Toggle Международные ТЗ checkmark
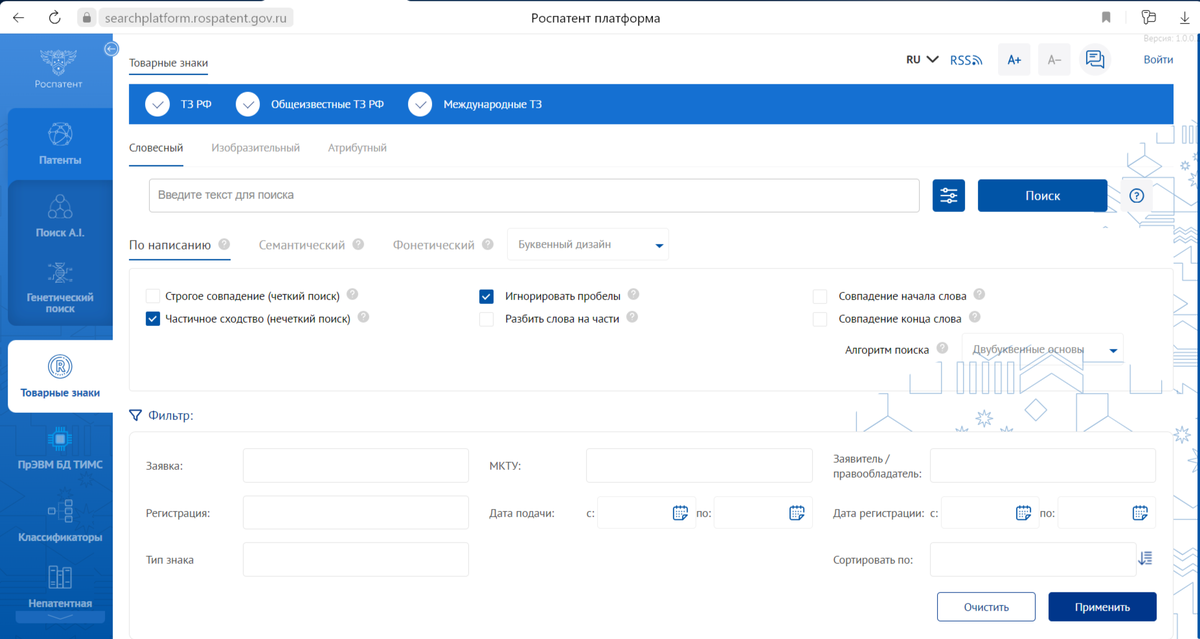Viewport: 1200px width, 639px height. pos(420,104)
